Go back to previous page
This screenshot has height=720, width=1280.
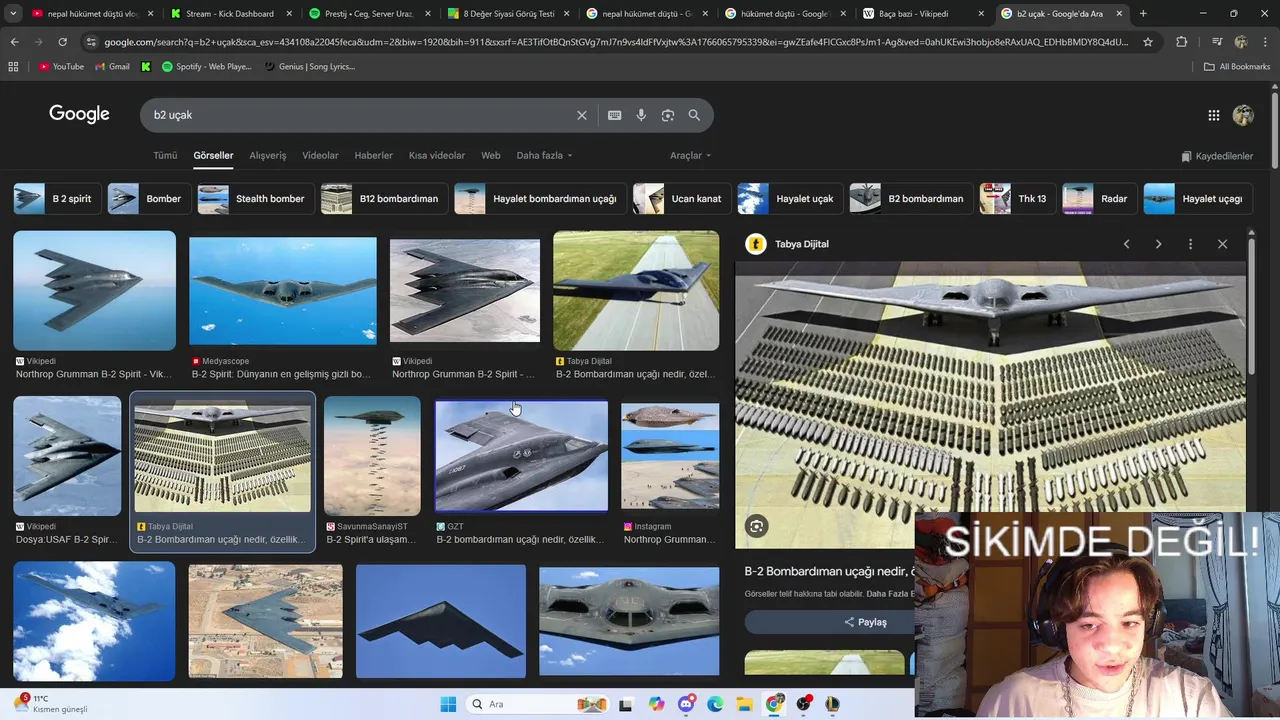pyautogui.click(x=14, y=42)
